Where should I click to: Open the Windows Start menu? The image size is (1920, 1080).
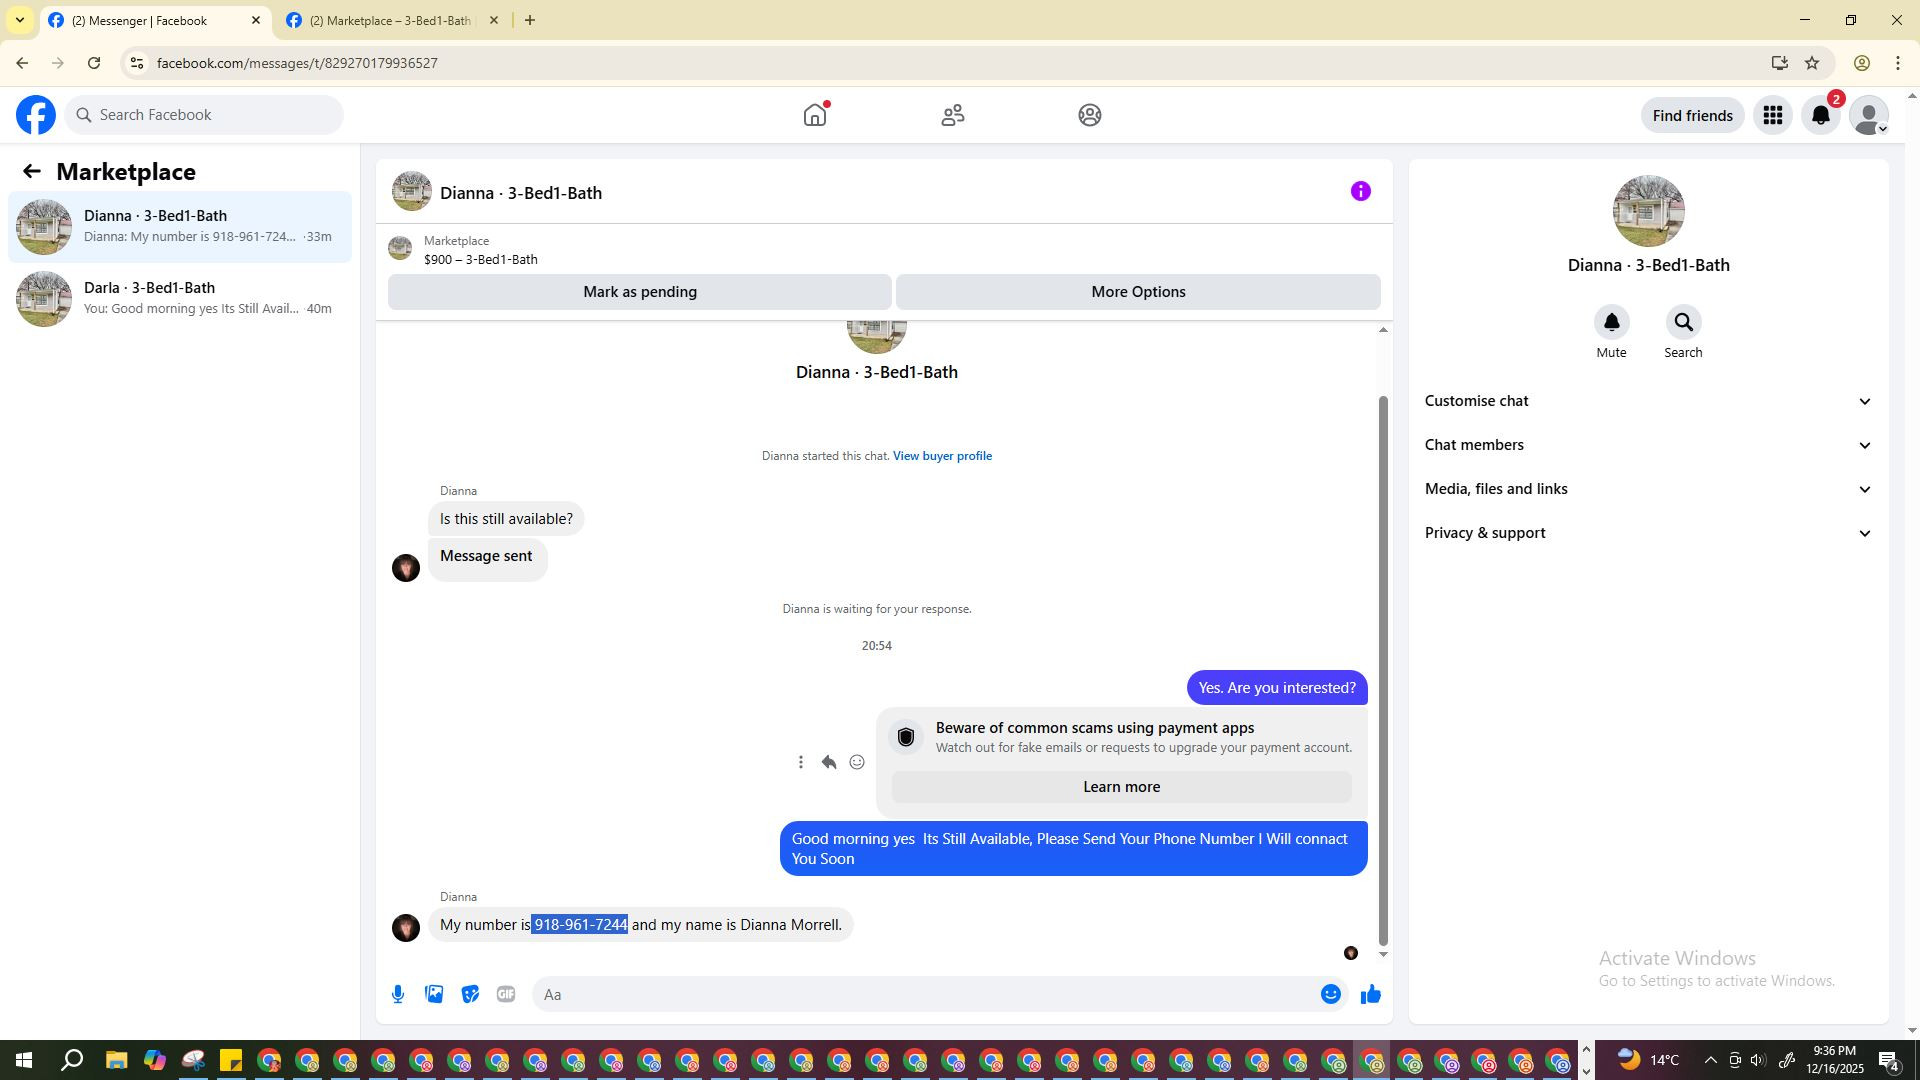[x=24, y=1060]
